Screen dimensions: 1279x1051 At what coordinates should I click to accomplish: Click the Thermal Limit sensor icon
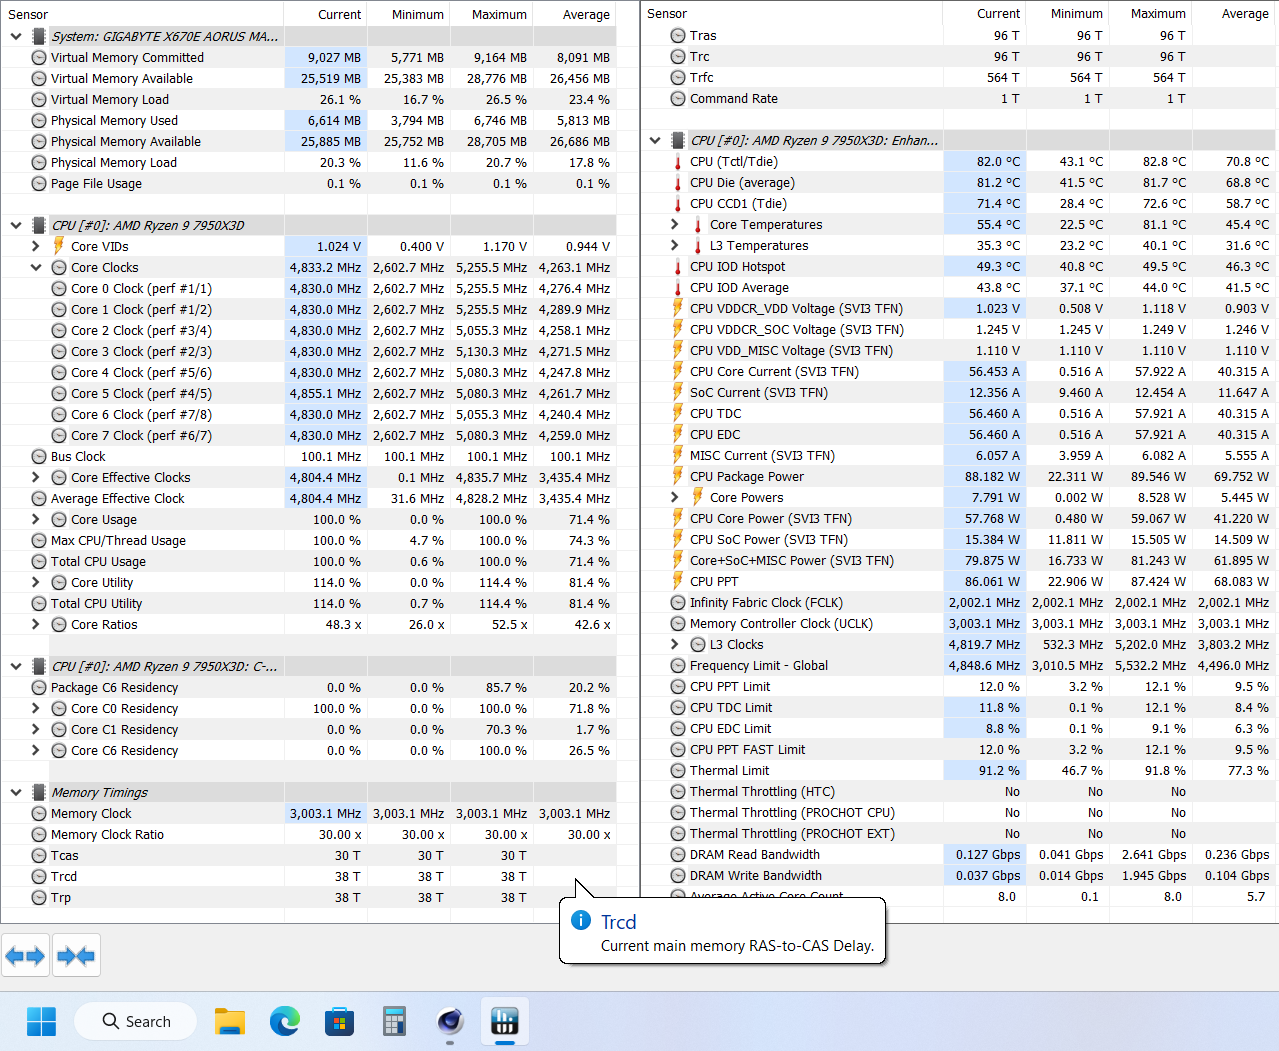tap(677, 771)
